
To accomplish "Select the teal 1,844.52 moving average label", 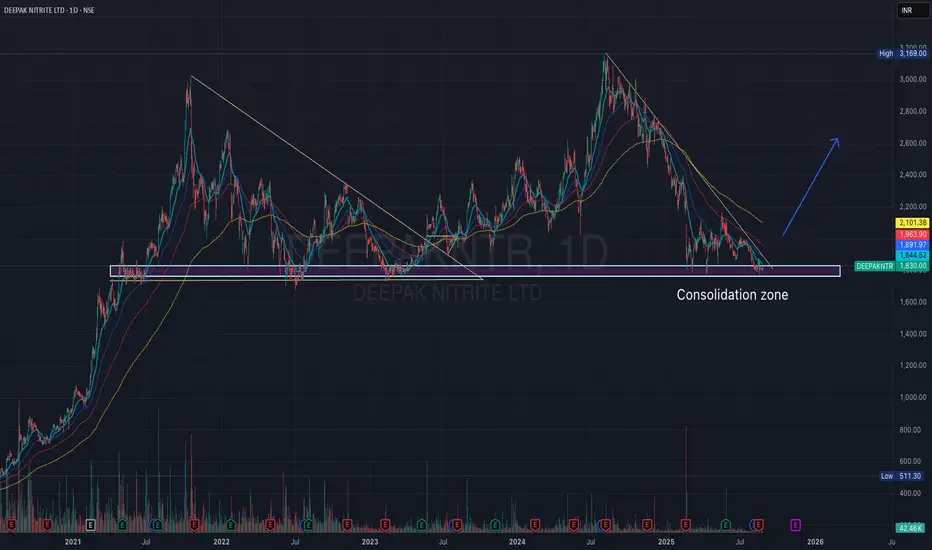I will [x=912, y=256].
